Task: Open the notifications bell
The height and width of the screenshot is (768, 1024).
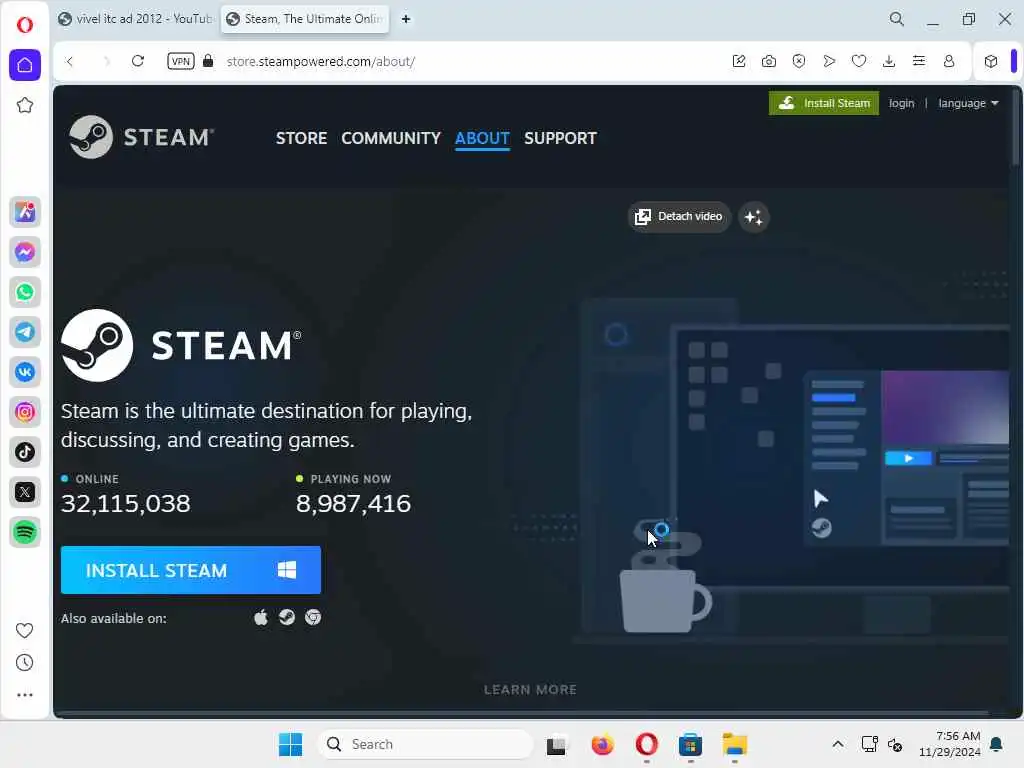Action: [x=997, y=744]
